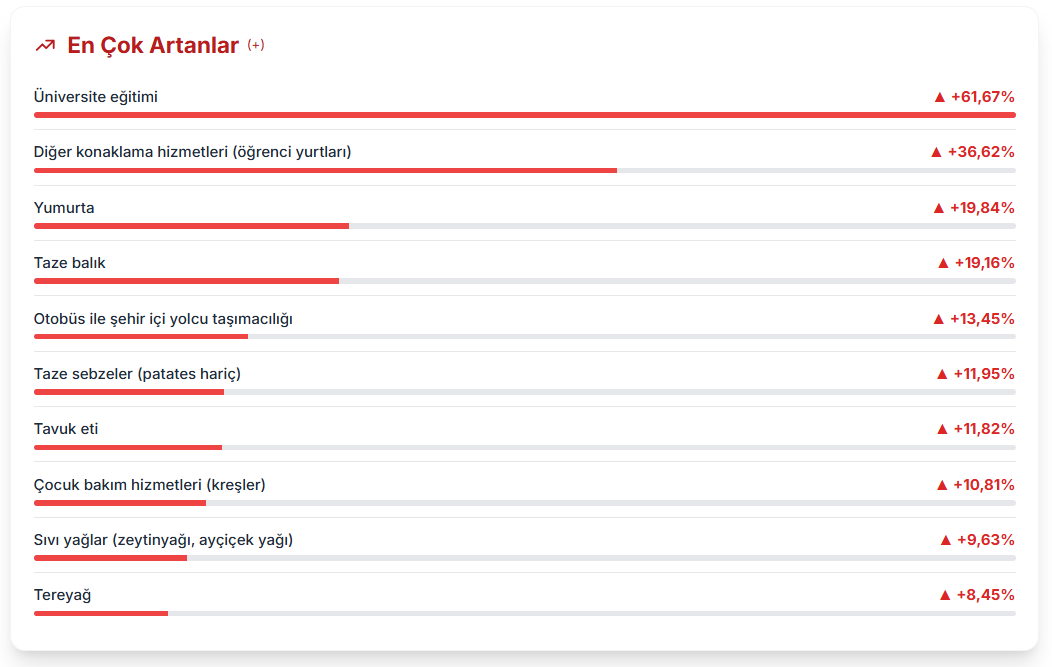Click the up-triangle next to +36,62%

click(936, 152)
